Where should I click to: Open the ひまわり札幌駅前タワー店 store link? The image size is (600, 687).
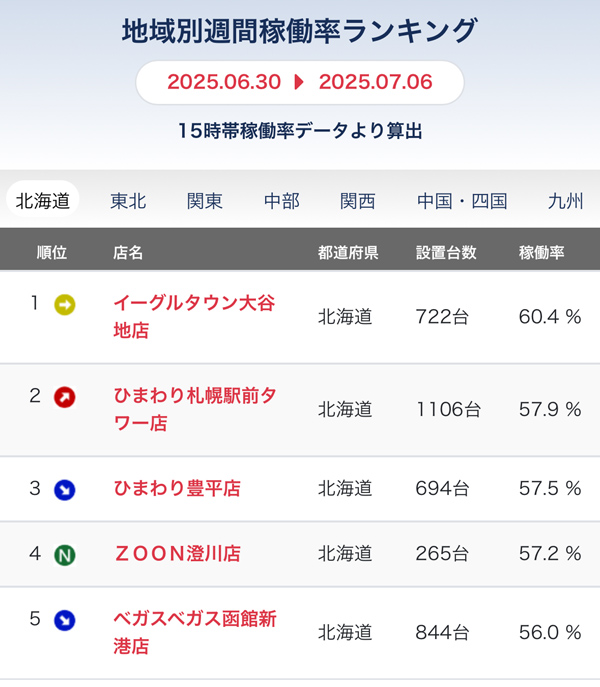(x=195, y=410)
